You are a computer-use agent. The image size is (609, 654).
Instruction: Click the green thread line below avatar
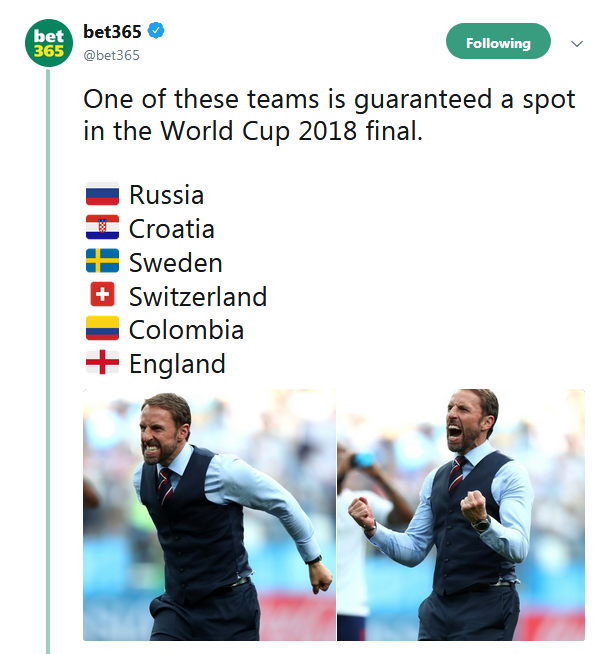pos(48,361)
